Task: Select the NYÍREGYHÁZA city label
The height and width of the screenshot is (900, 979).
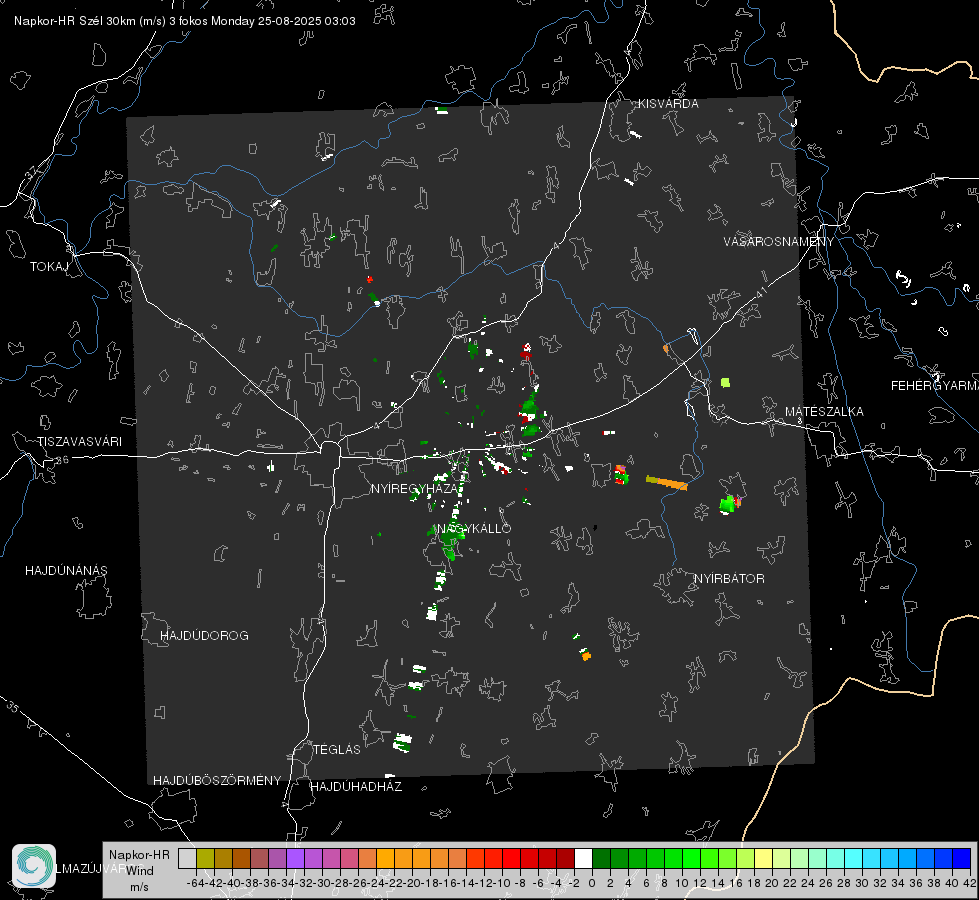Action: [x=415, y=488]
